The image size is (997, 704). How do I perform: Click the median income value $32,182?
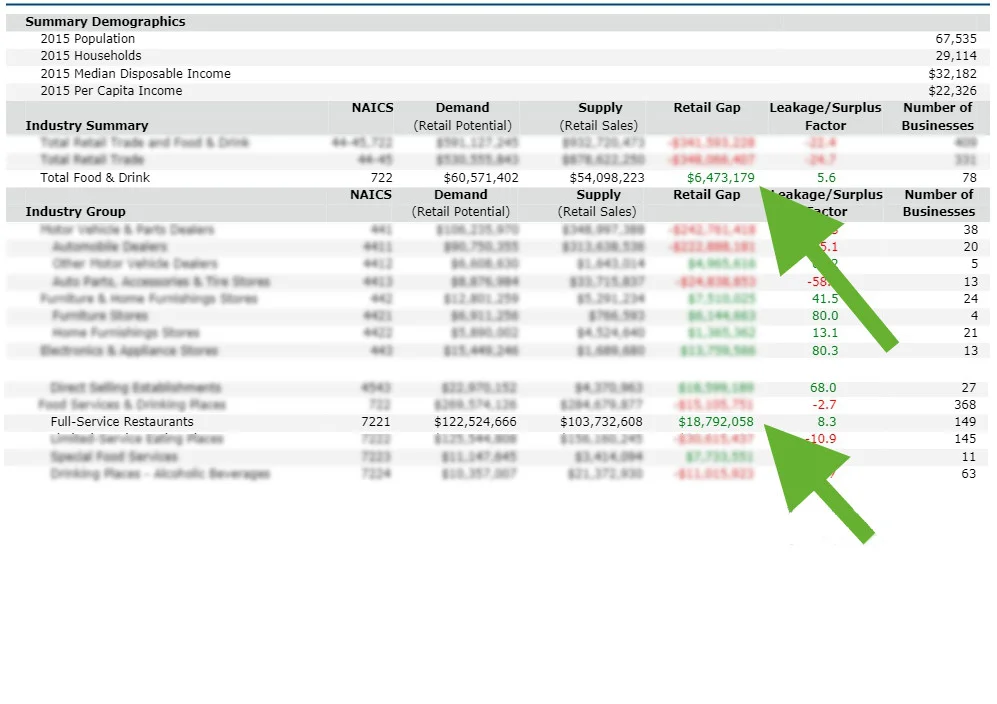(952, 74)
